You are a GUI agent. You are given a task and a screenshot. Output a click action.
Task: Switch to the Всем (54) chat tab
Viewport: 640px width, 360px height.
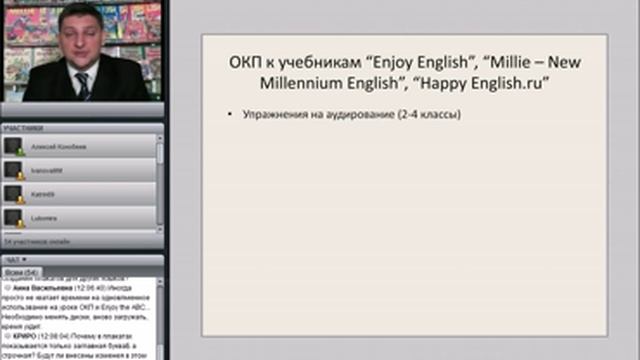(x=22, y=272)
